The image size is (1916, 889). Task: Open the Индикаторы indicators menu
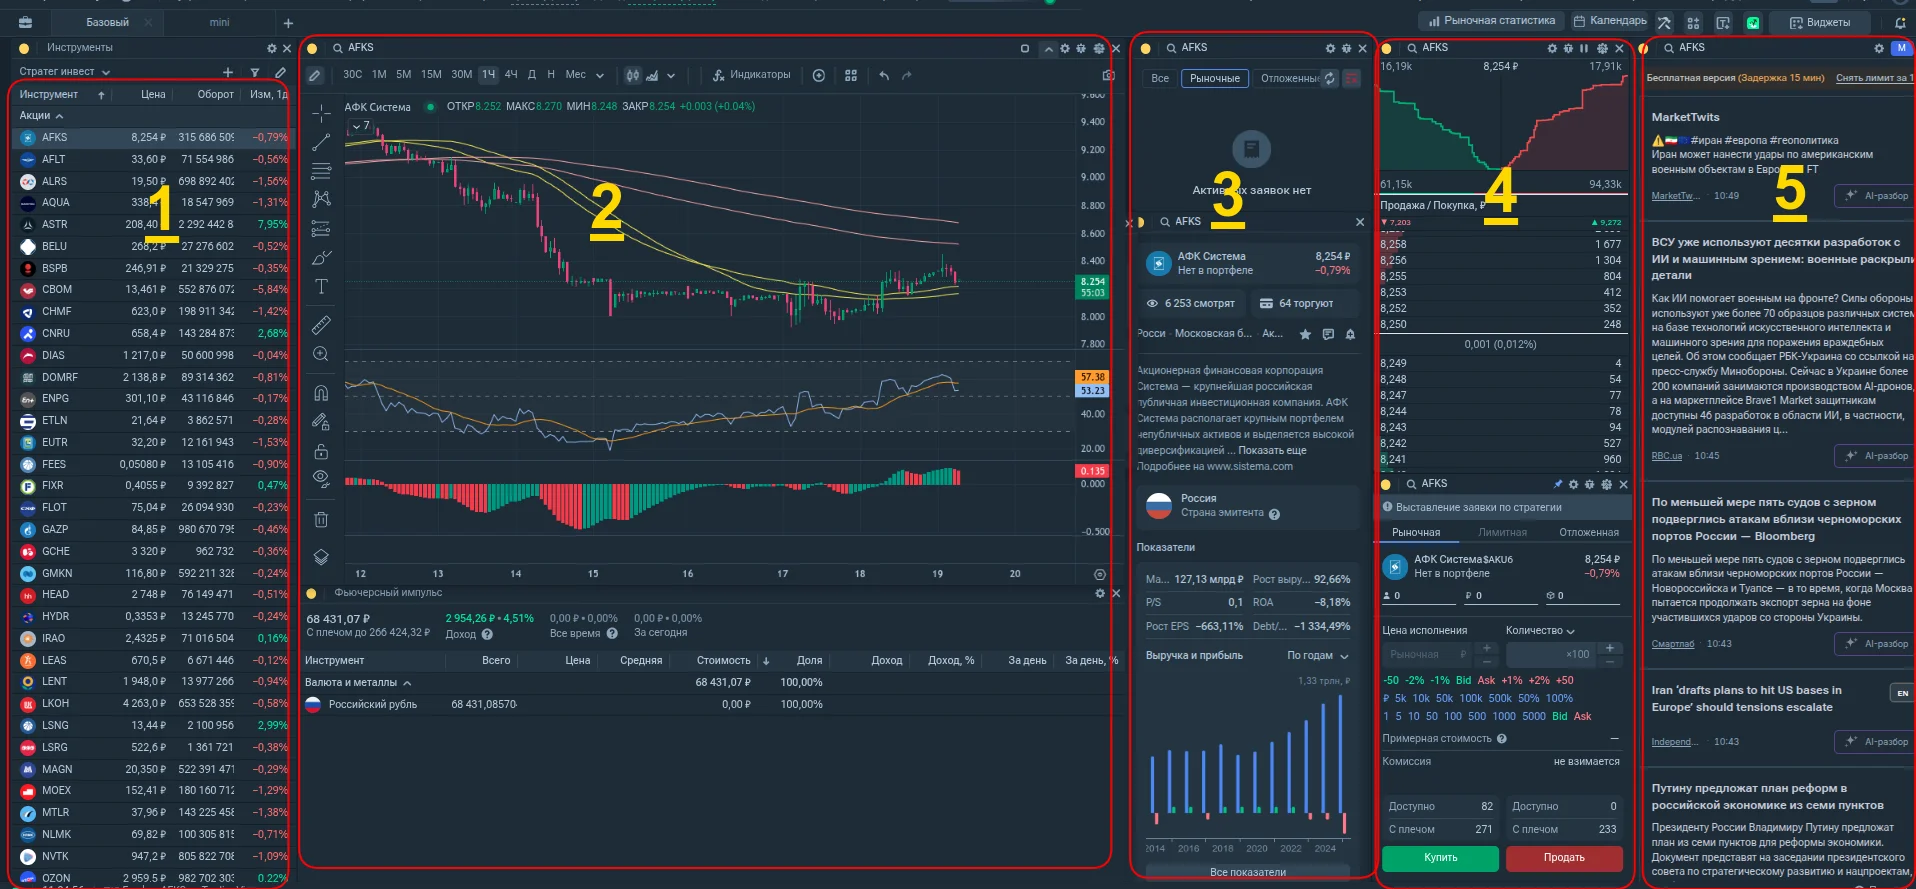point(751,75)
